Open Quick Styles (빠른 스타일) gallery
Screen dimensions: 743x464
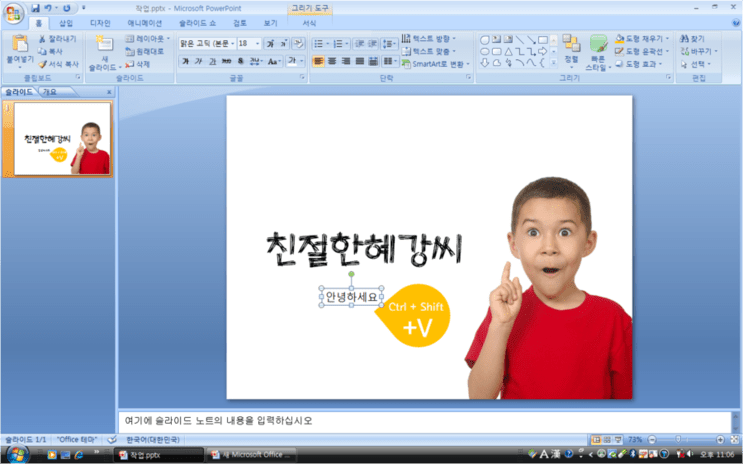click(598, 44)
